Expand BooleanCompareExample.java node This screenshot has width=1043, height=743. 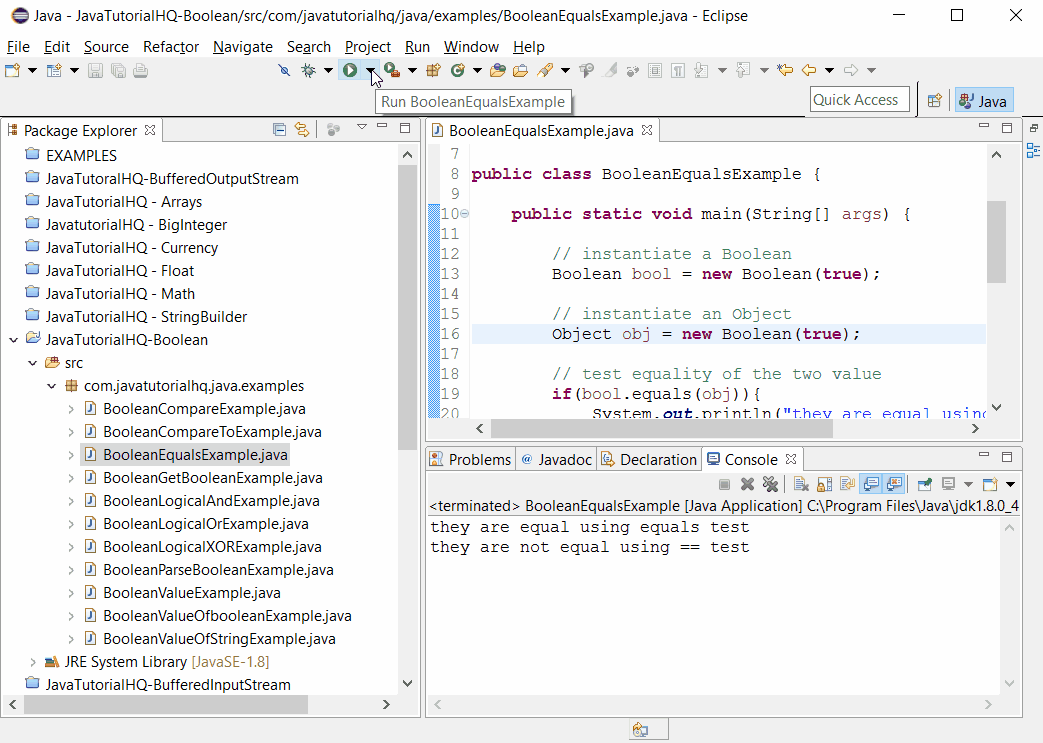71,409
